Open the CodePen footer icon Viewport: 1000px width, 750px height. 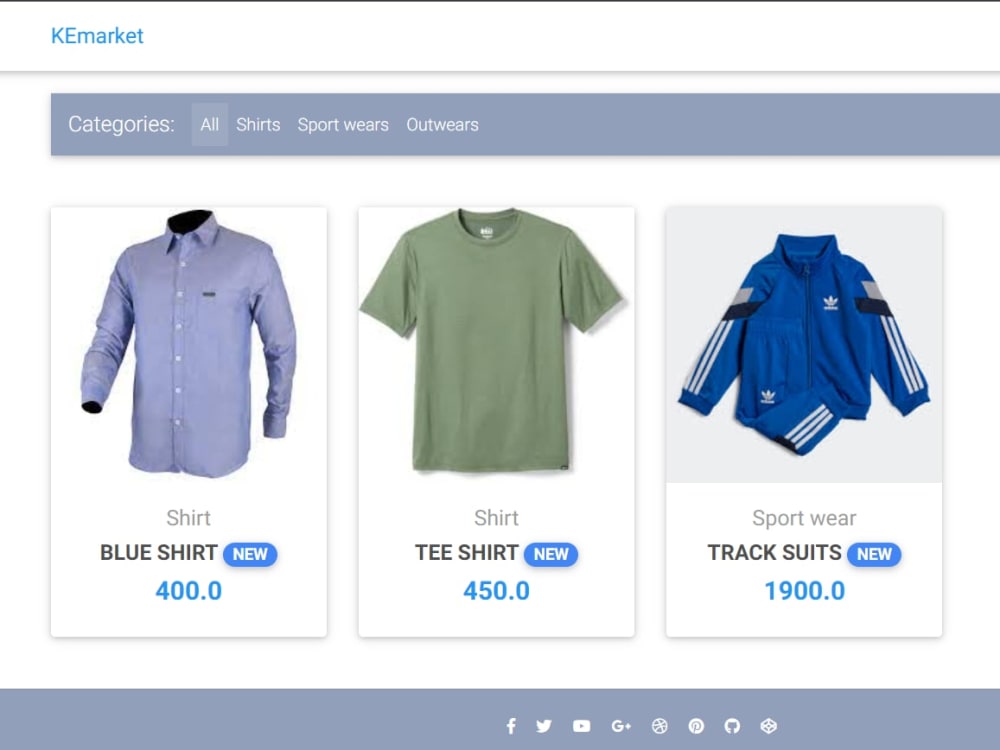[768, 726]
